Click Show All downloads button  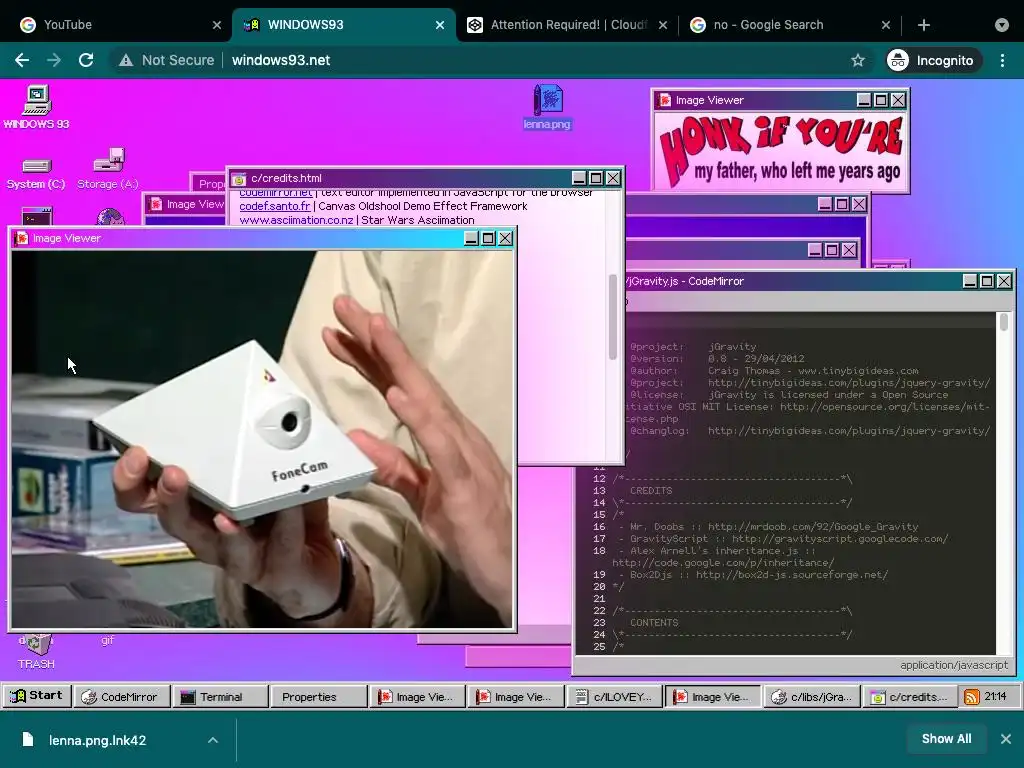pyautogui.click(x=946, y=739)
